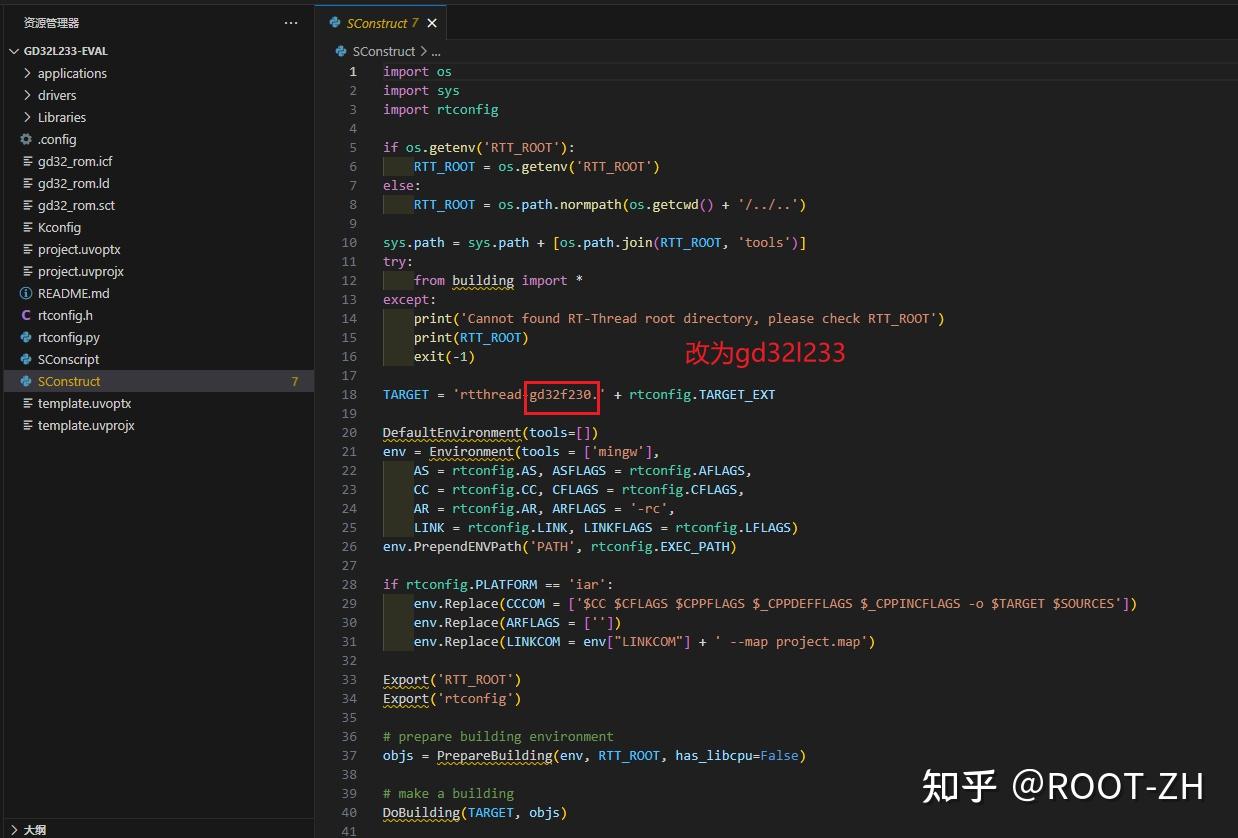Click the SConscript file icon

click(x=27, y=359)
